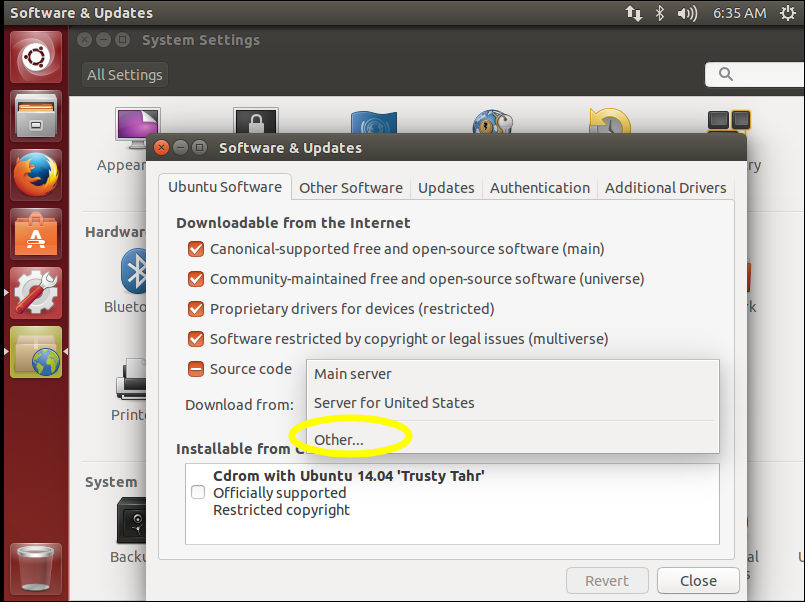This screenshot has width=805, height=602.
Task: Open the Ubuntu Dash home launcher icon
Action: pos(36,57)
